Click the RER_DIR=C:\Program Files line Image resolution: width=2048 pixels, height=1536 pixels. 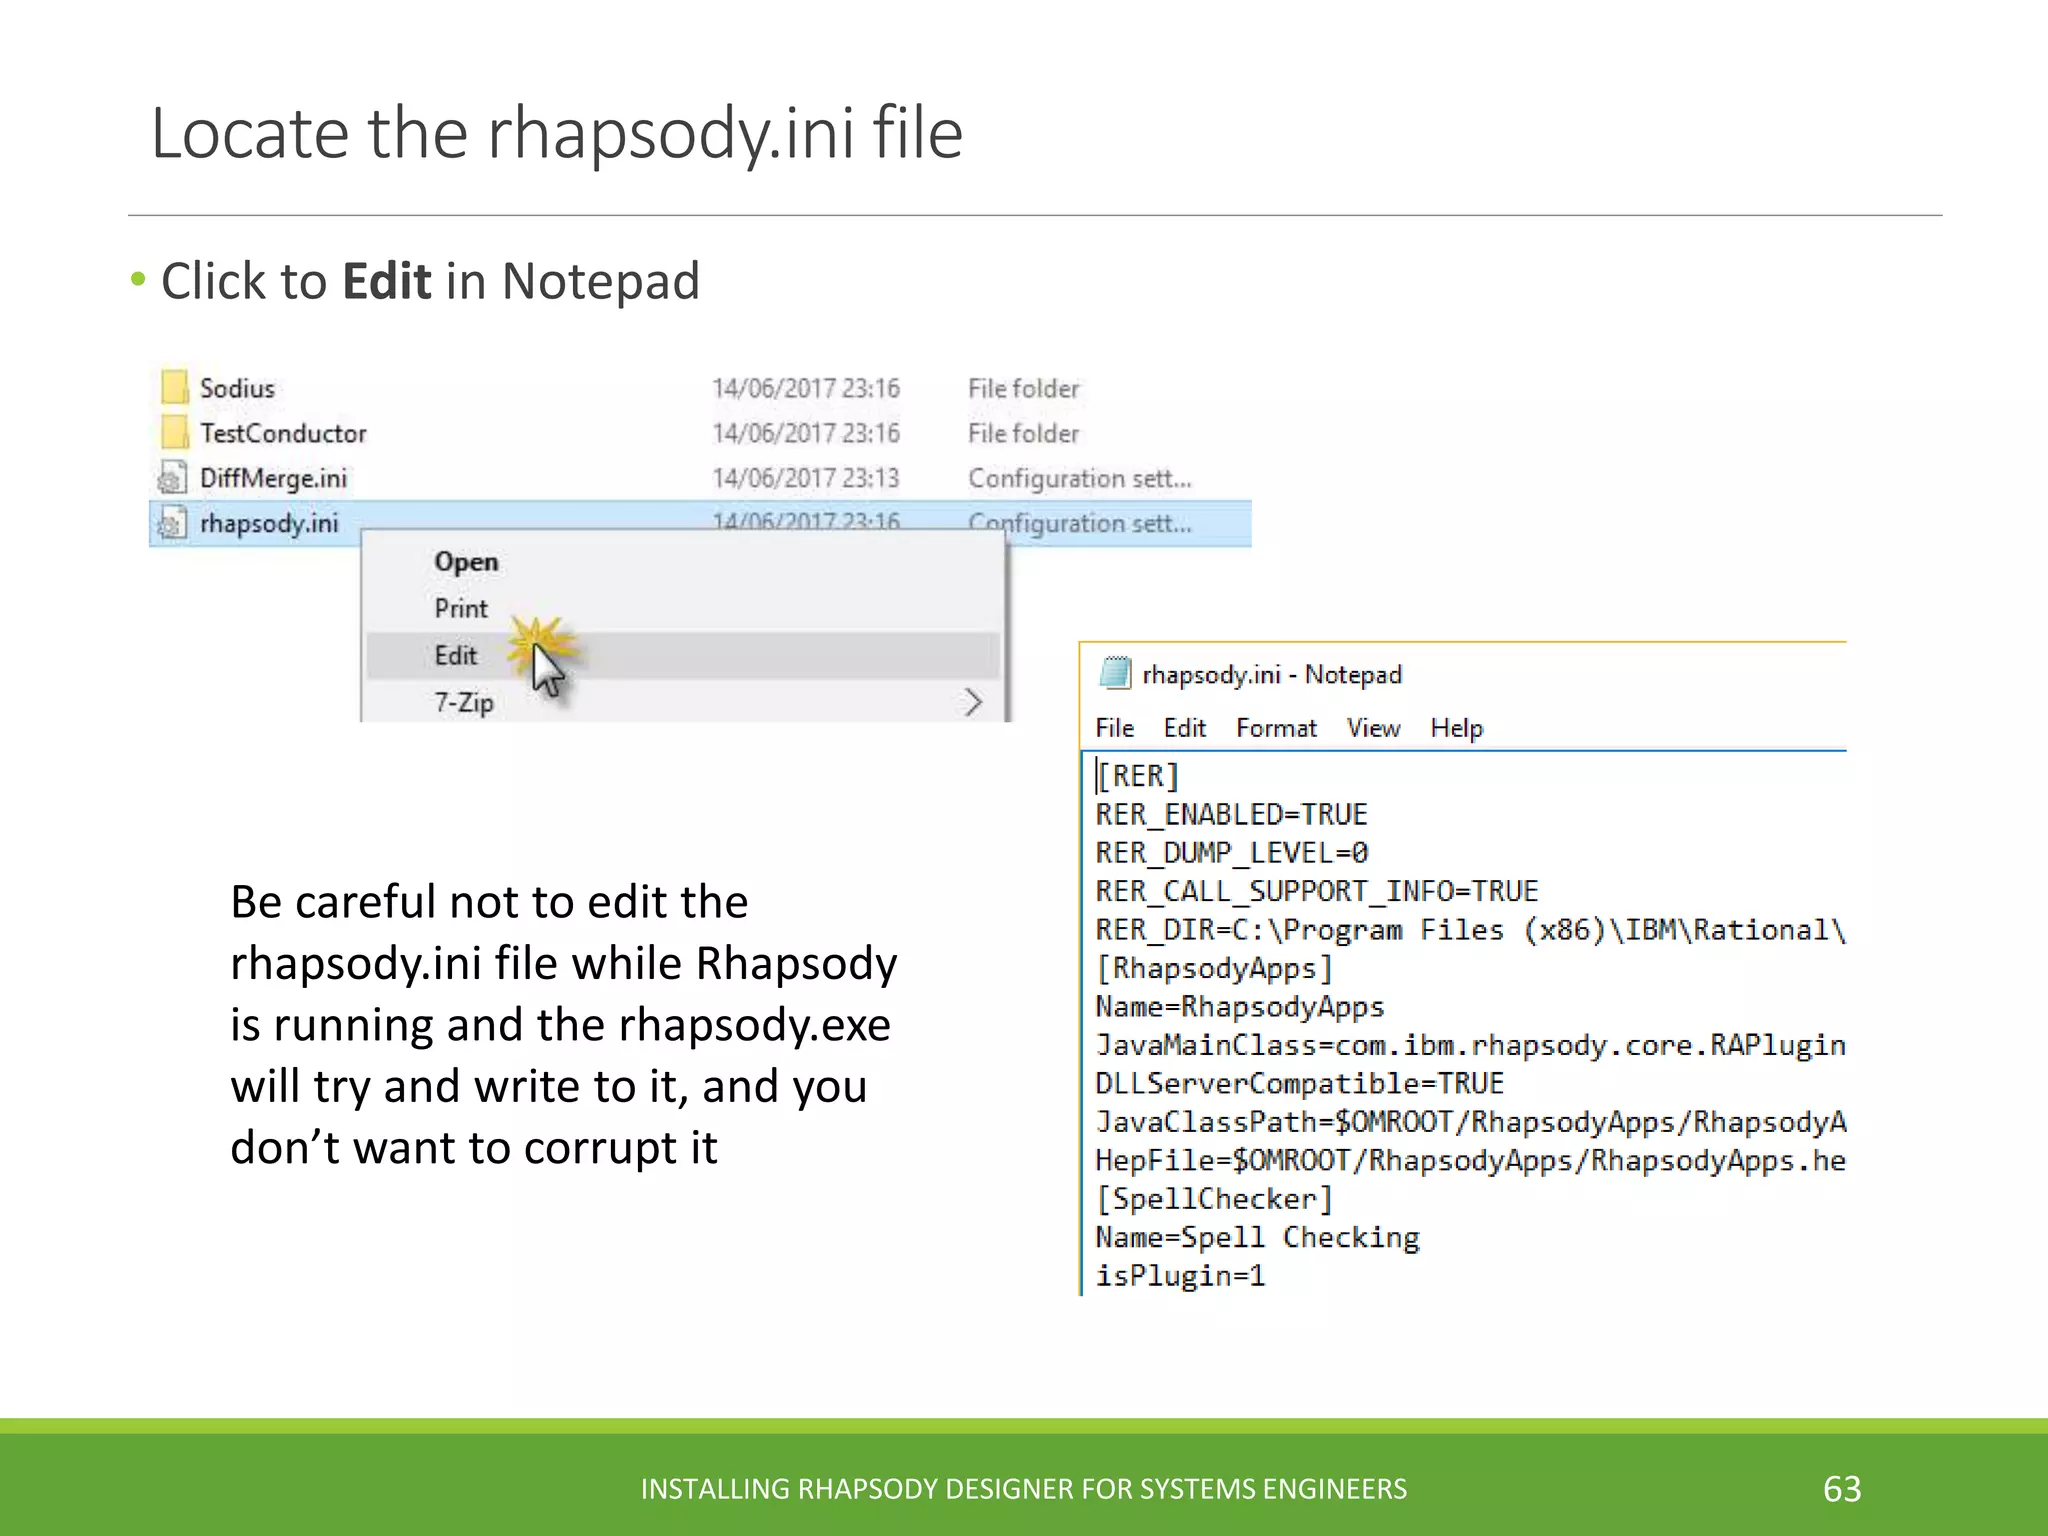1470,930
